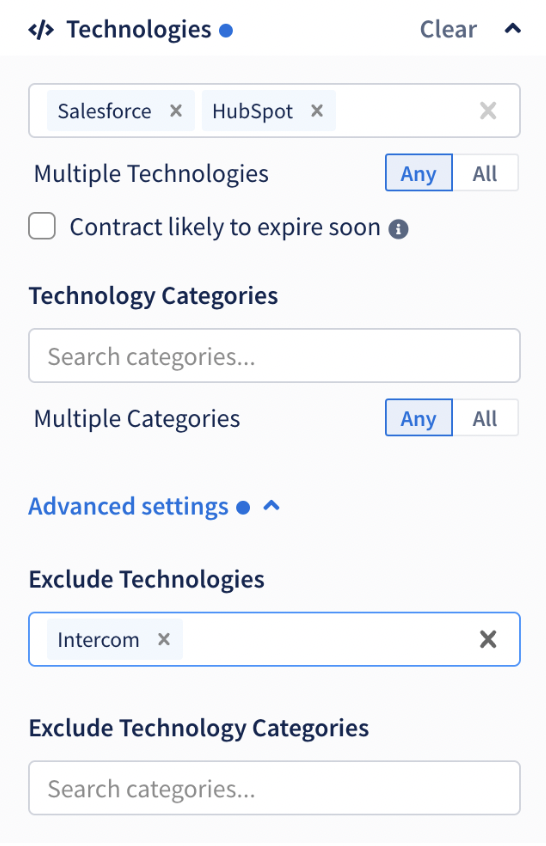The image size is (546, 846).
Task: Click the Technologies code brackets icon
Action: (41, 30)
